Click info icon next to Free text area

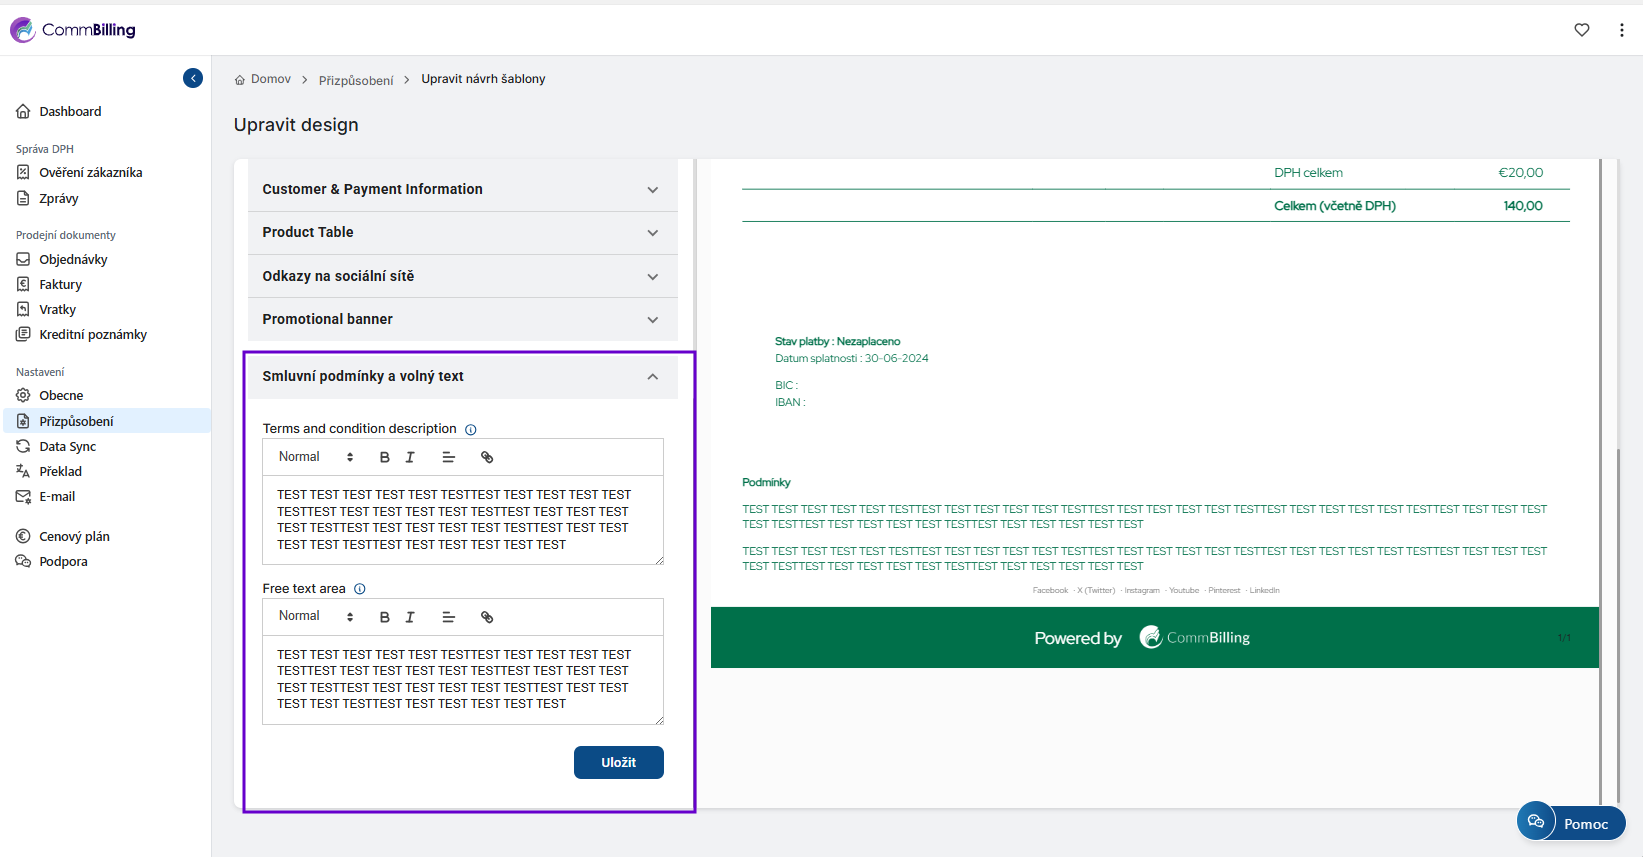click(360, 589)
